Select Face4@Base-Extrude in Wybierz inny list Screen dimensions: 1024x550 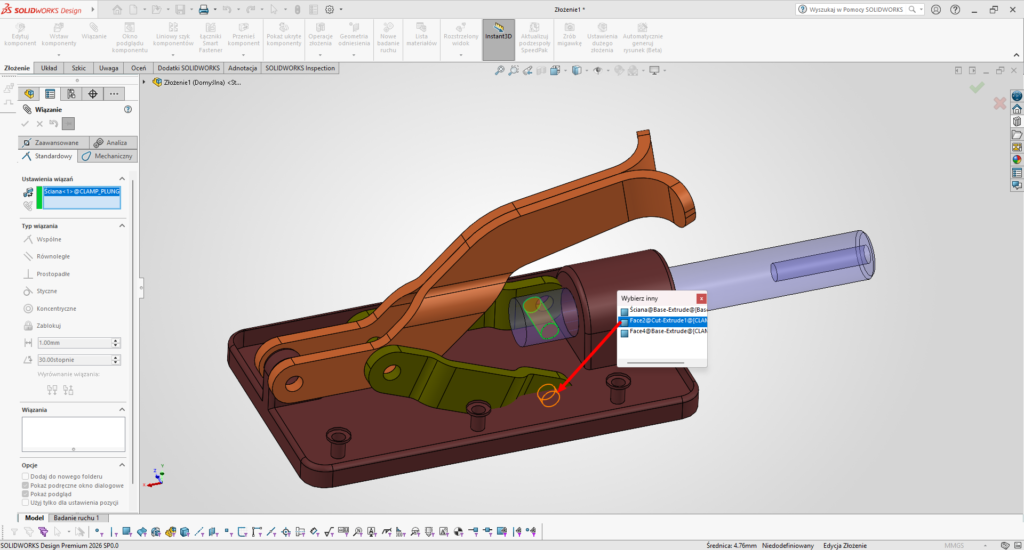pos(662,332)
